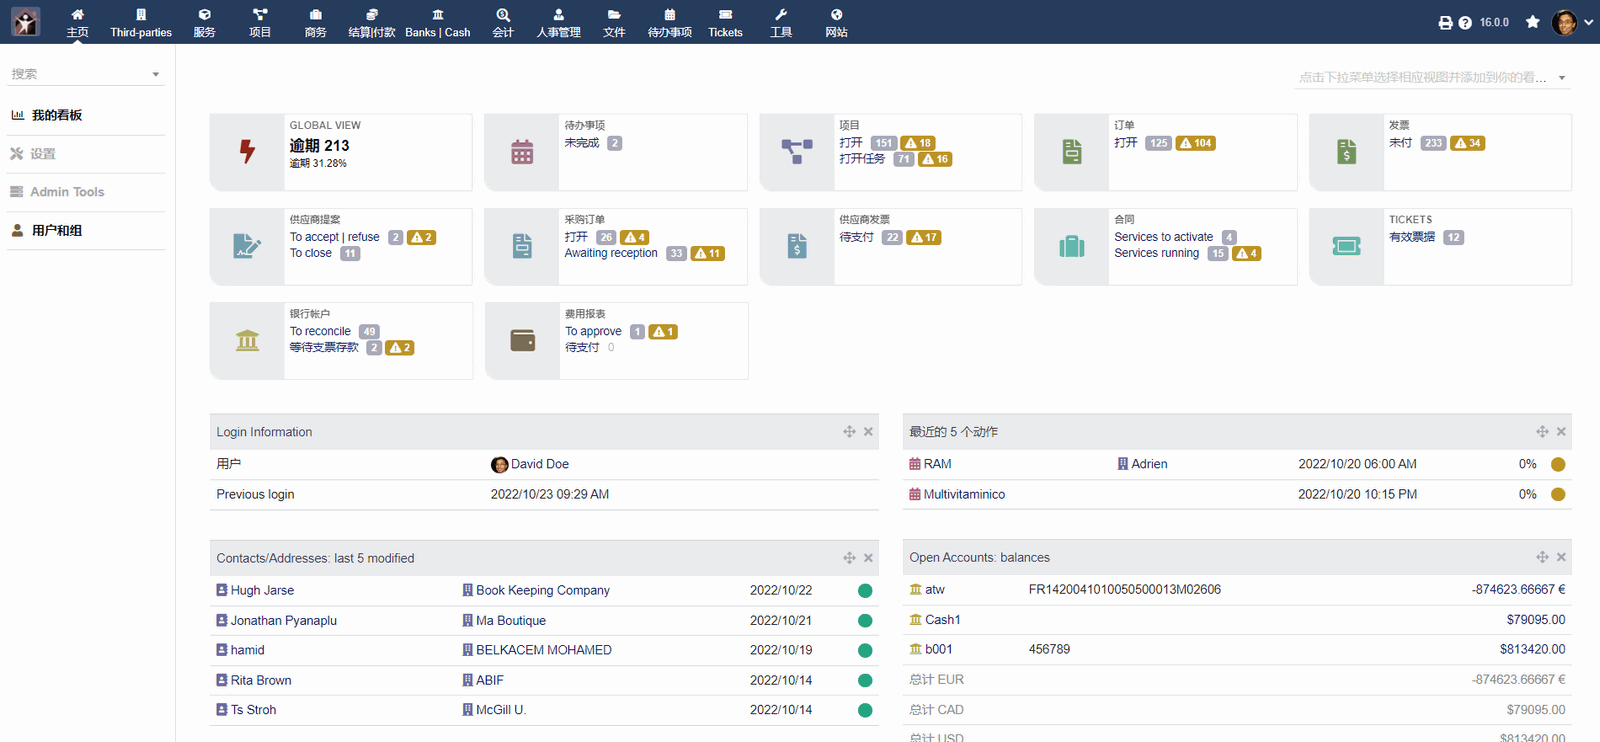Open the To reconcile link
The width and height of the screenshot is (1600, 742).
[x=320, y=331]
